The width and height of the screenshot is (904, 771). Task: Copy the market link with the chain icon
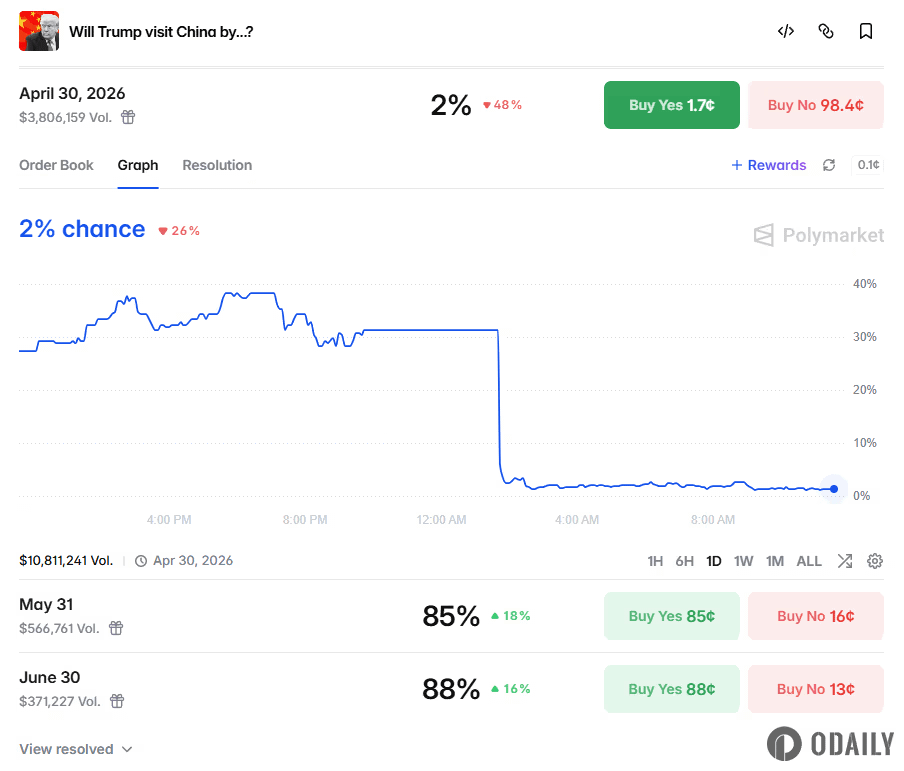826,31
